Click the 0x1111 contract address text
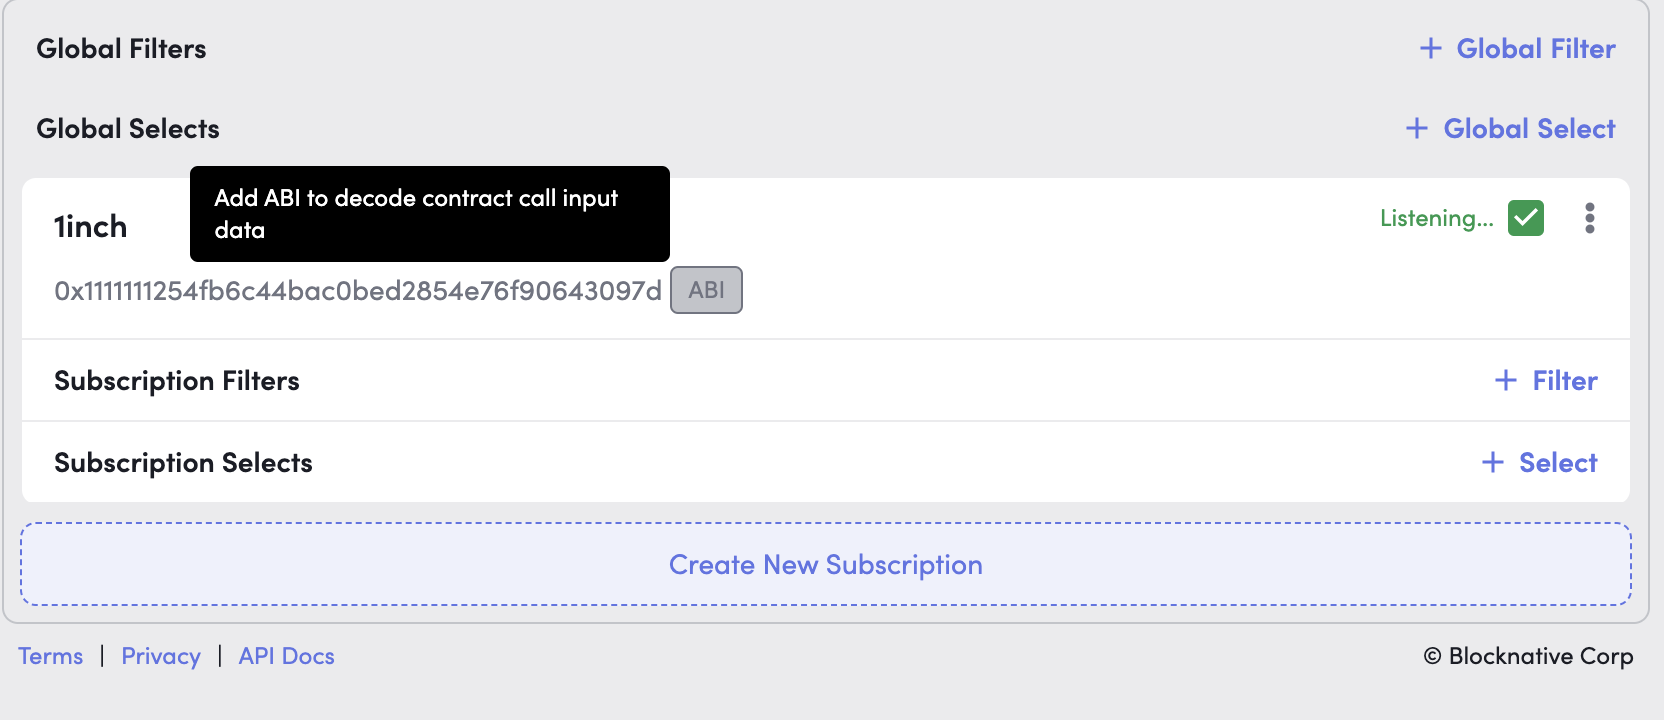This screenshot has width=1664, height=720. [358, 291]
